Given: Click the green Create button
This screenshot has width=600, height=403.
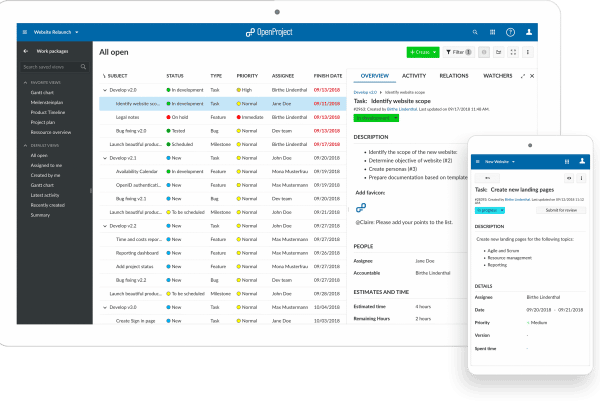Looking at the screenshot, I should click(423, 52).
